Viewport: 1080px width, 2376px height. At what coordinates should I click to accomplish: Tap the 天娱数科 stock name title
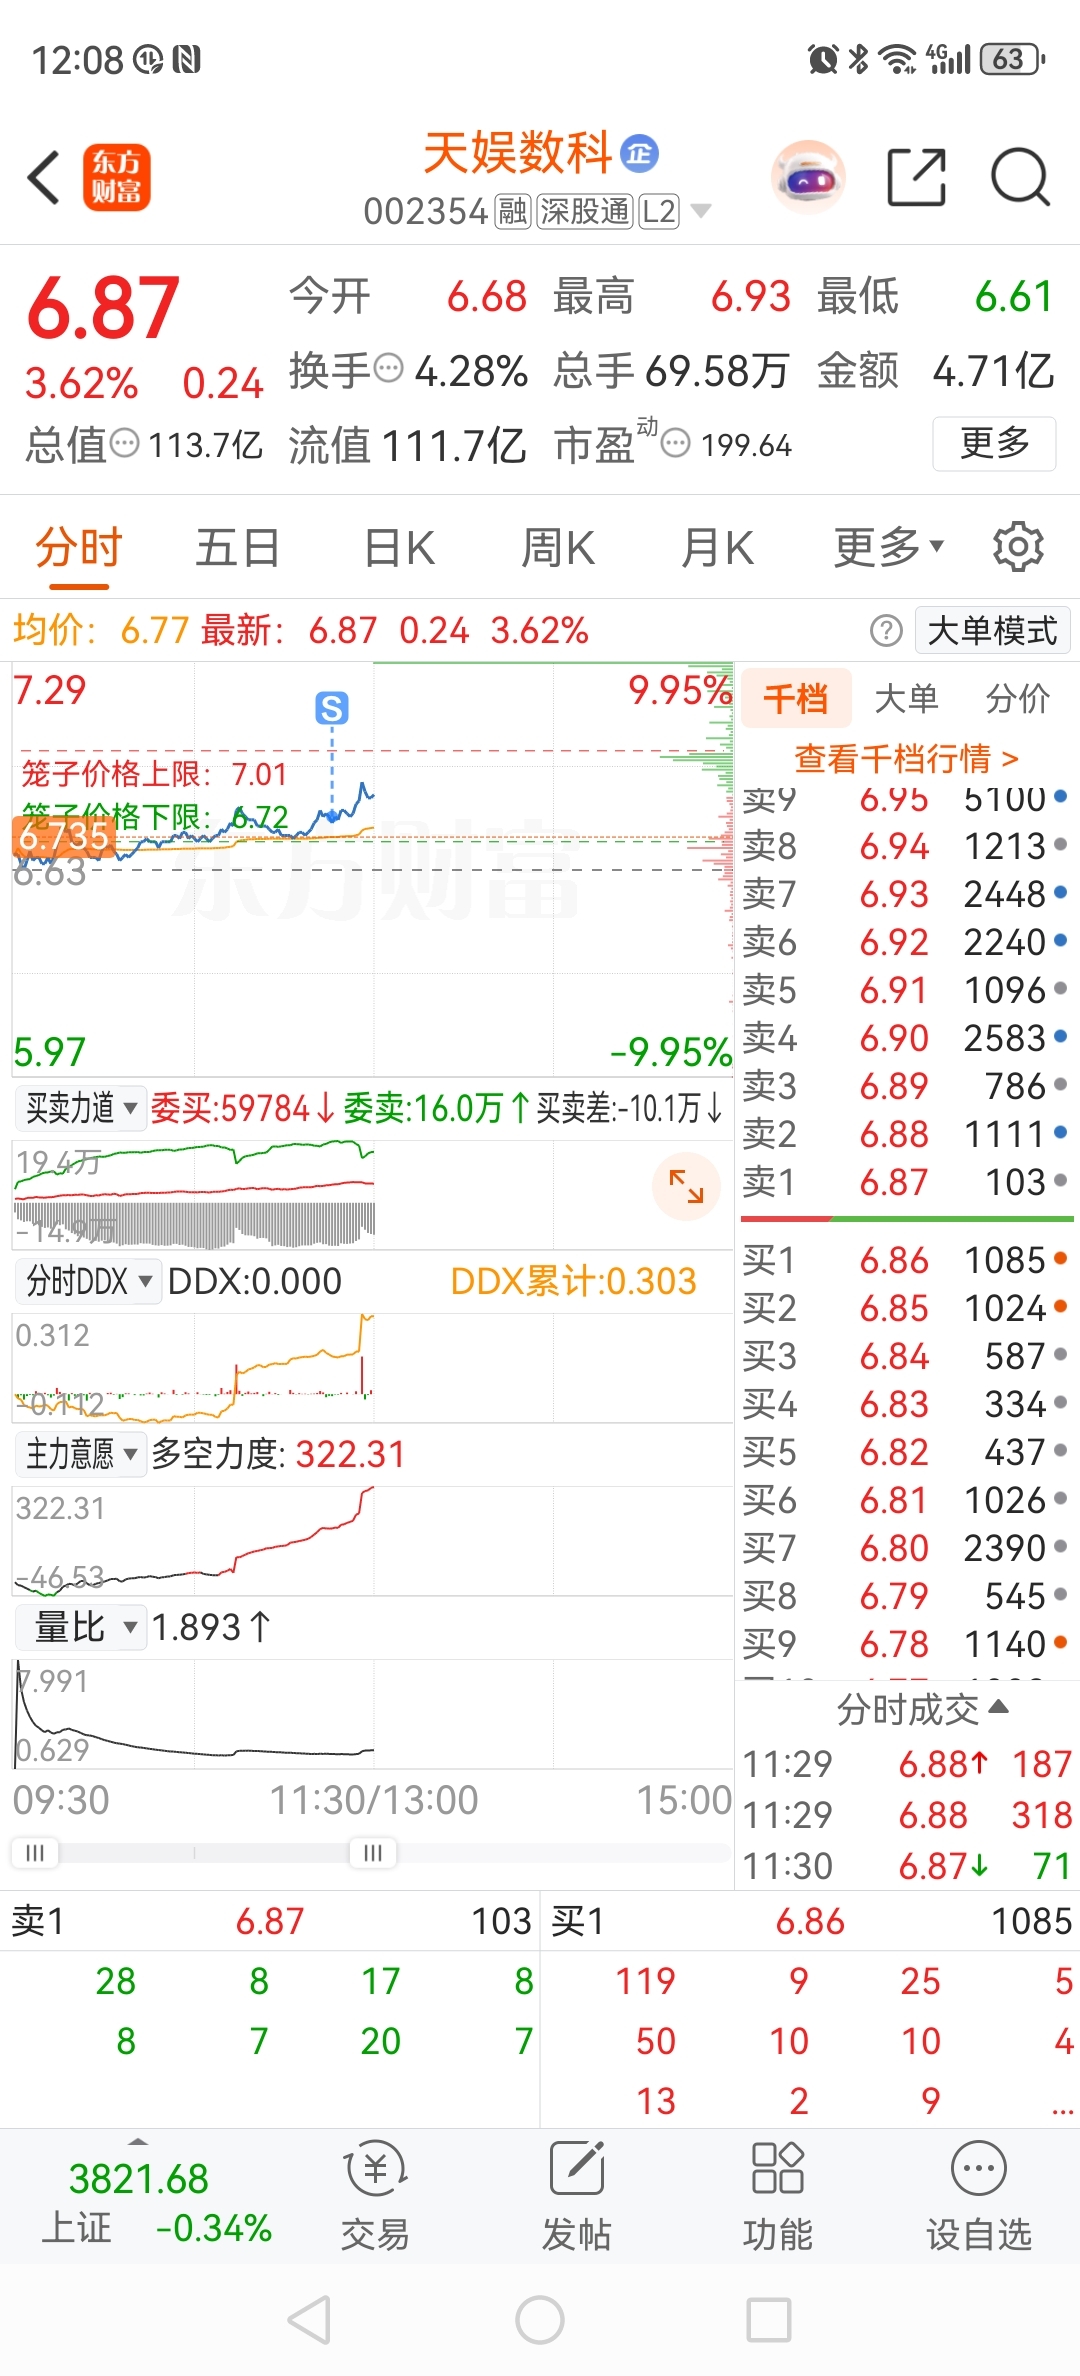[518, 153]
